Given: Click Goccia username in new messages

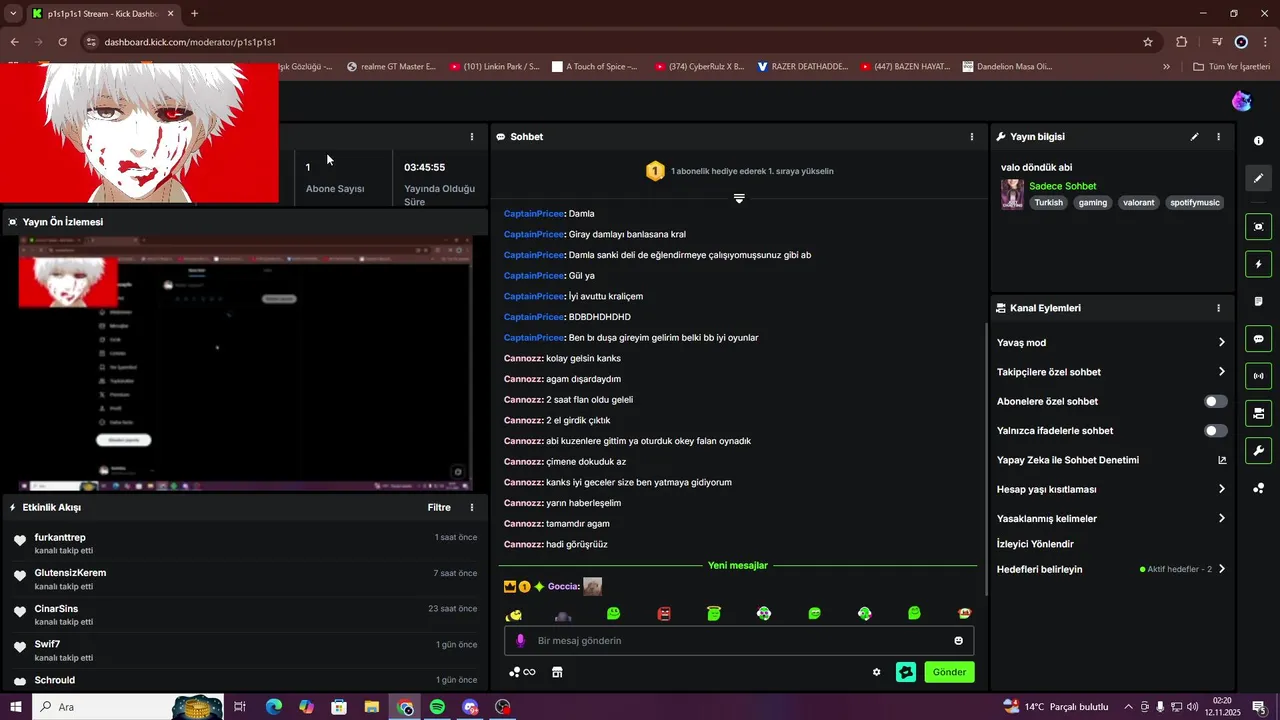Looking at the screenshot, I should (x=563, y=587).
